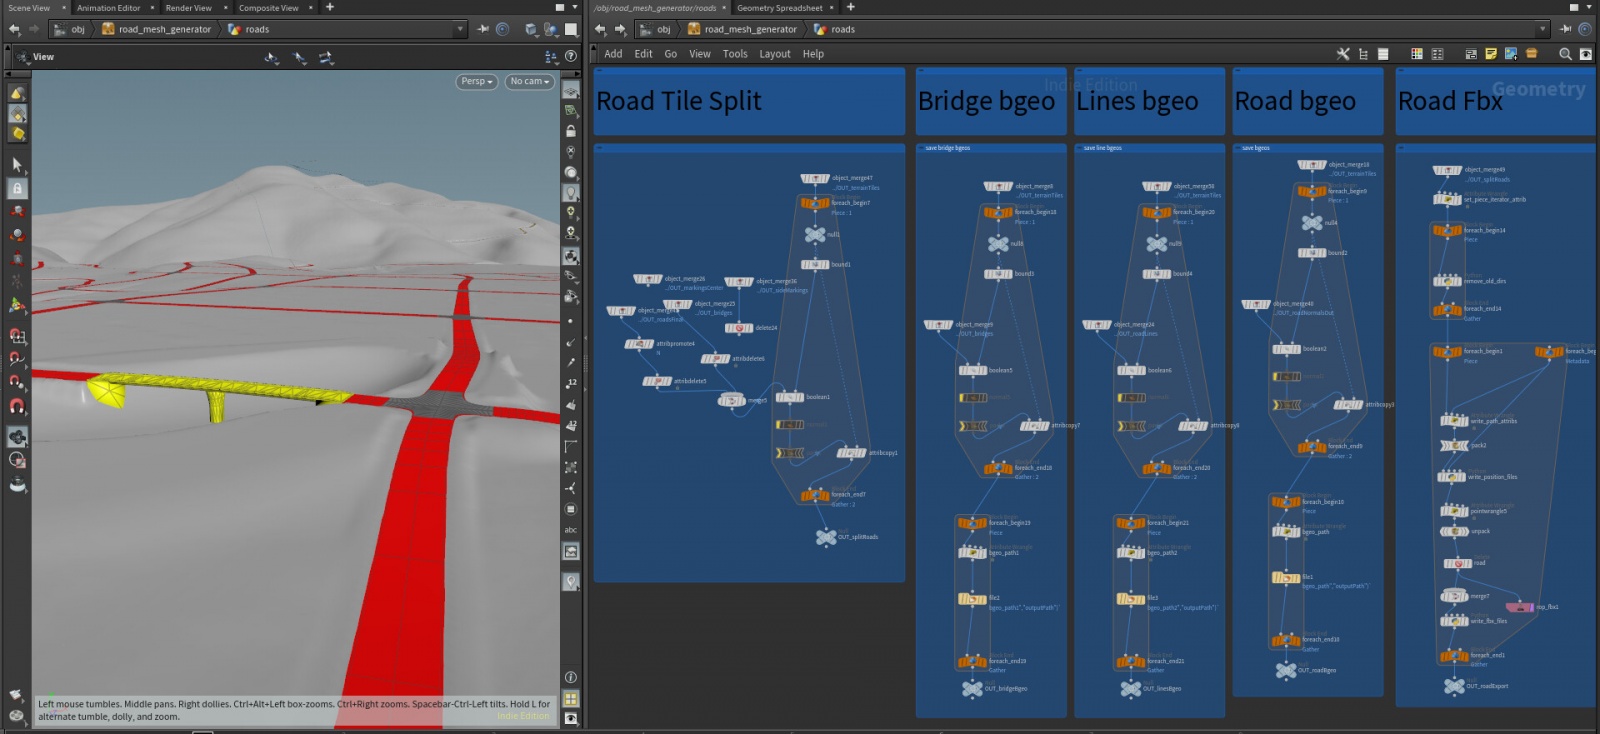
Task: Expand the scene view path dropdown arrow
Action: pyautogui.click(x=460, y=29)
